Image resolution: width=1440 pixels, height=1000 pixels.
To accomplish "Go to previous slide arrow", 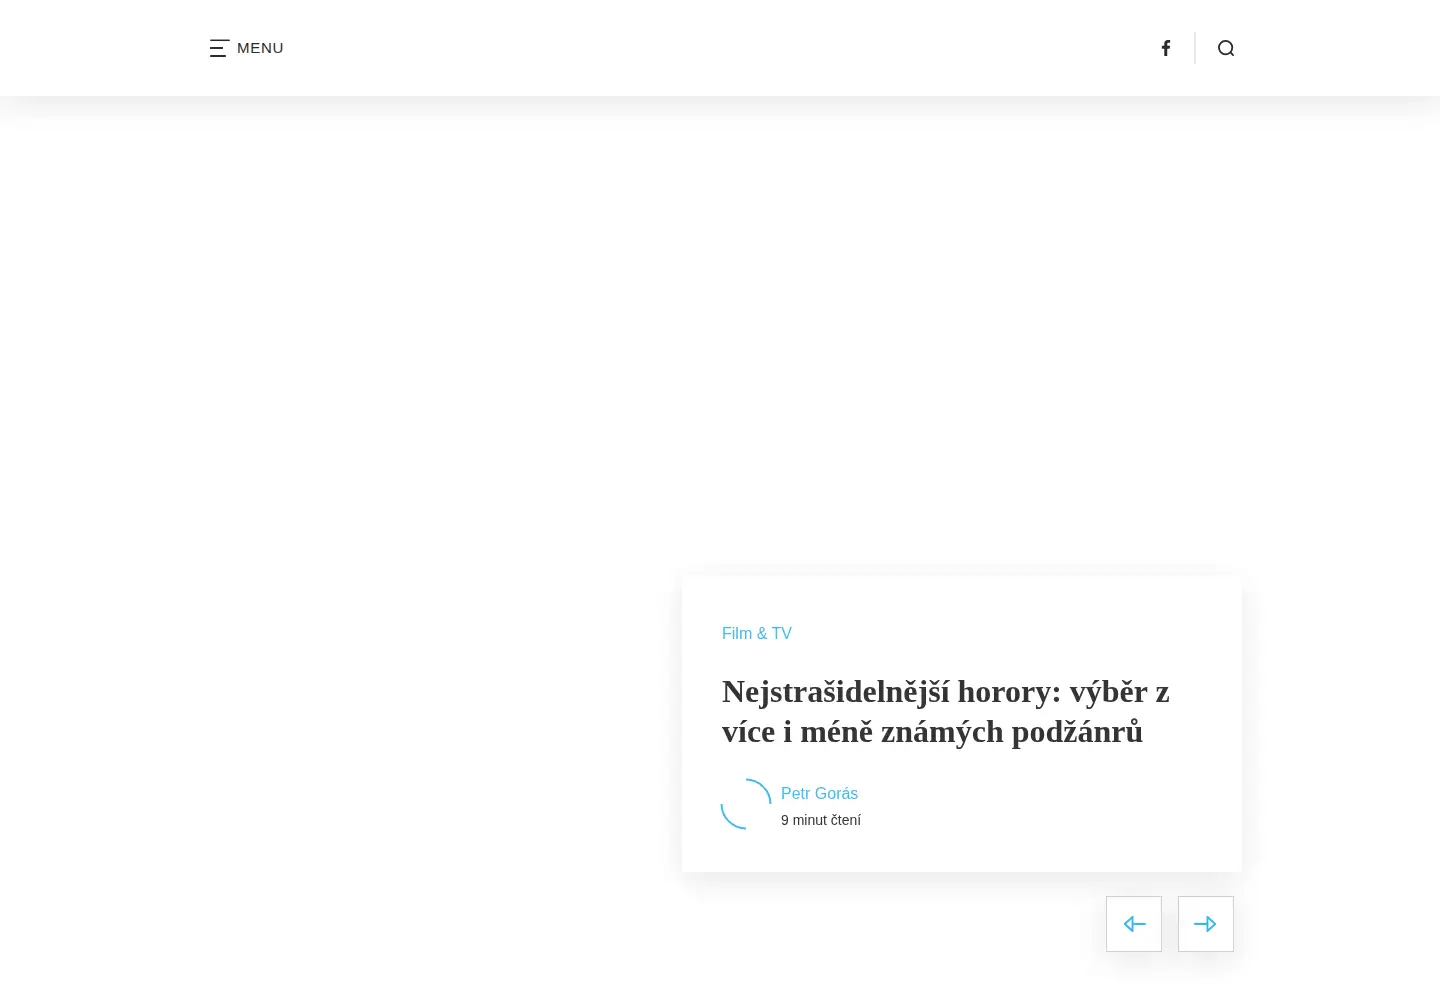I will pyautogui.click(x=1134, y=924).
